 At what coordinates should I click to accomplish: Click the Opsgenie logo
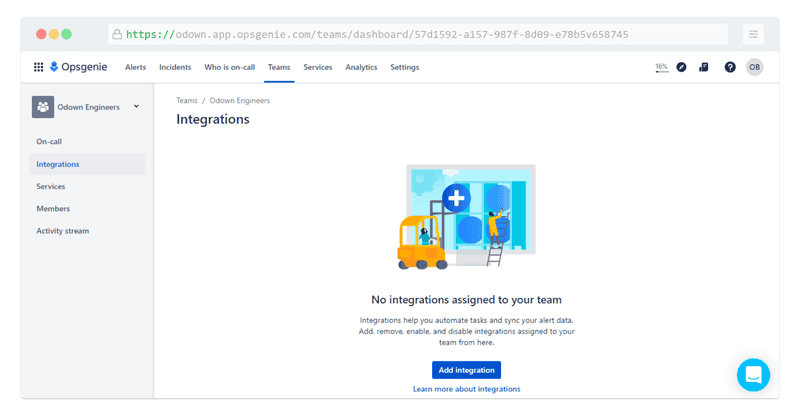pyautogui.click(x=80, y=67)
